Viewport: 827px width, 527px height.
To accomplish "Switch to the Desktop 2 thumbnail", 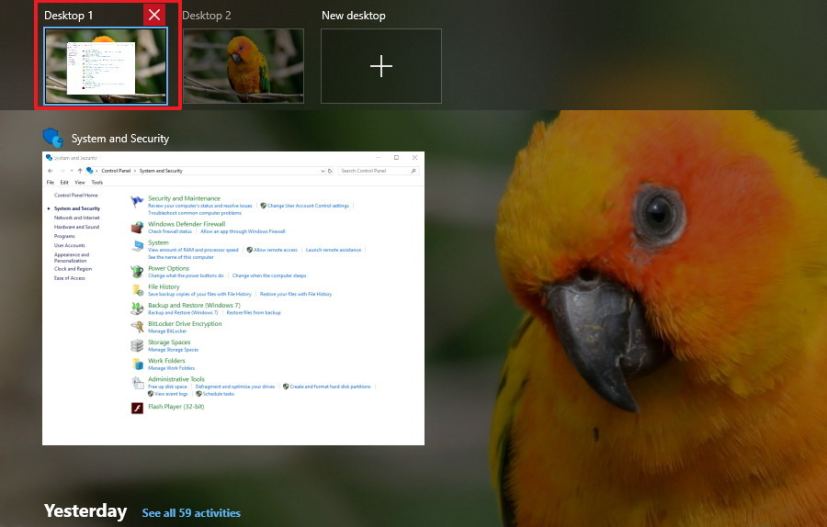I will point(243,66).
